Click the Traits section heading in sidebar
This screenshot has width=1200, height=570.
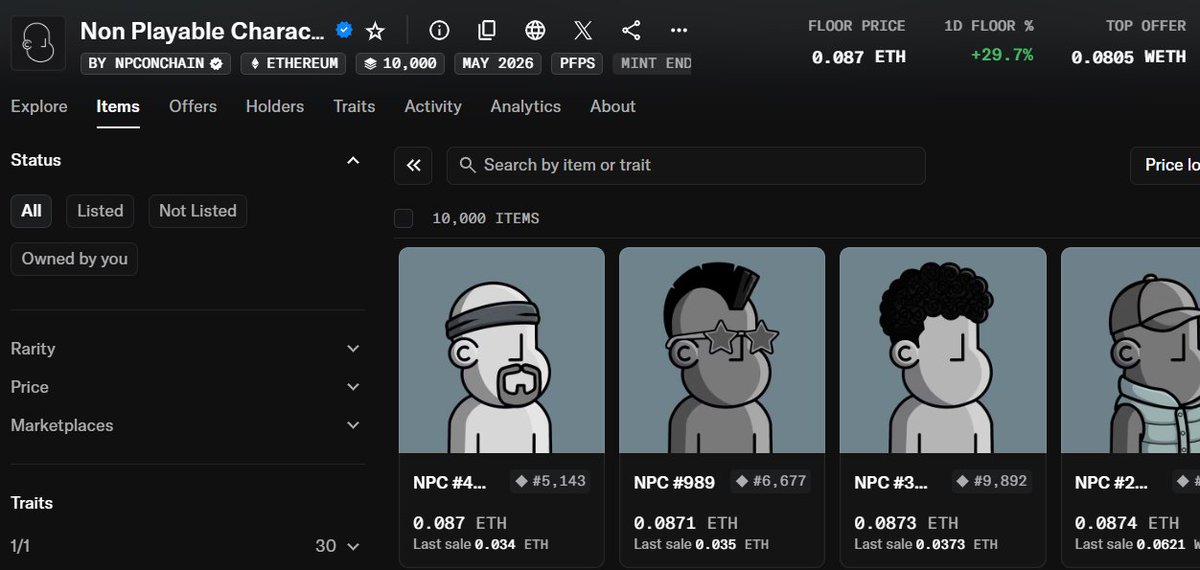tap(32, 503)
